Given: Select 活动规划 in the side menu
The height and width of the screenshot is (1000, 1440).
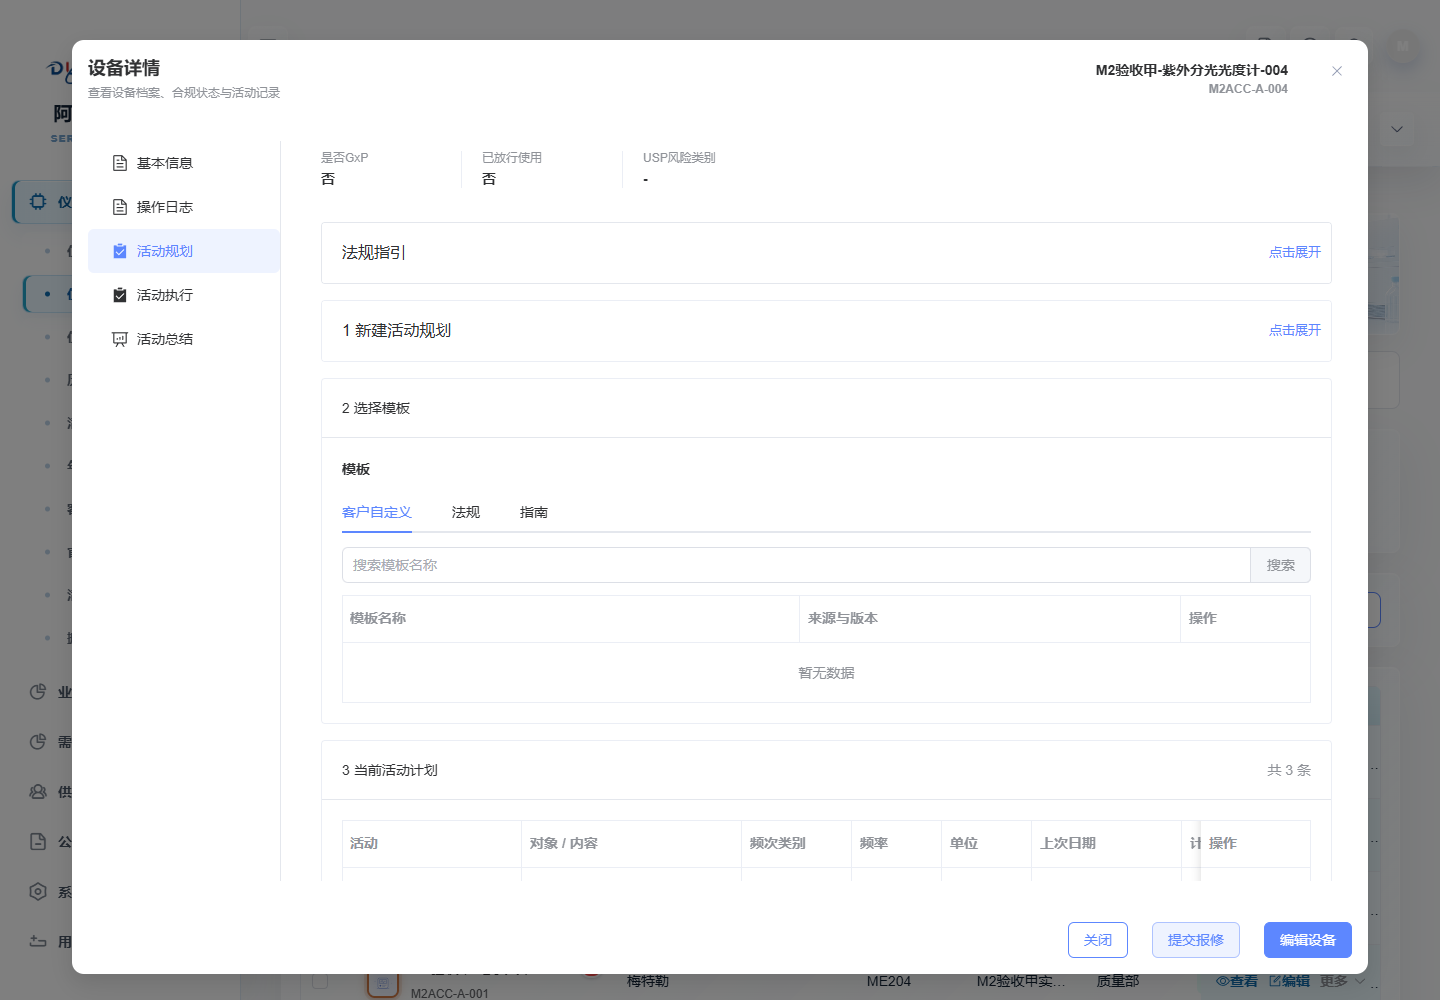Looking at the screenshot, I should [184, 251].
